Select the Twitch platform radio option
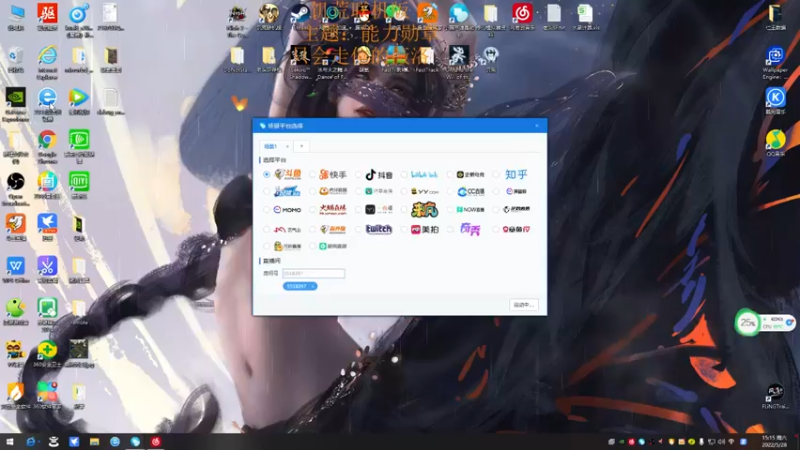The height and width of the screenshot is (450, 800). point(358,230)
